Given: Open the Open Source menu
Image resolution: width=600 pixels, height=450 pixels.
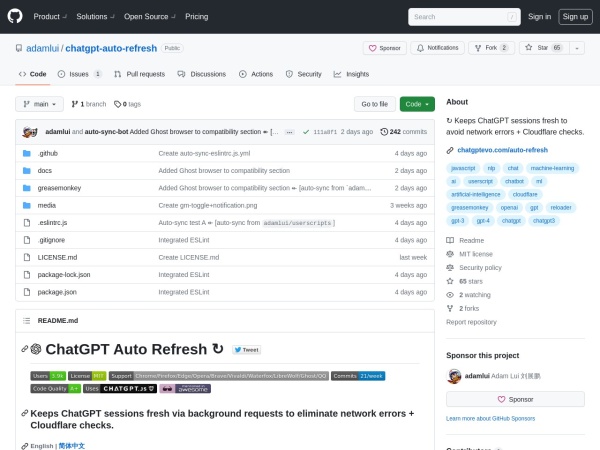Looking at the screenshot, I should pyautogui.click(x=150, y=16).
